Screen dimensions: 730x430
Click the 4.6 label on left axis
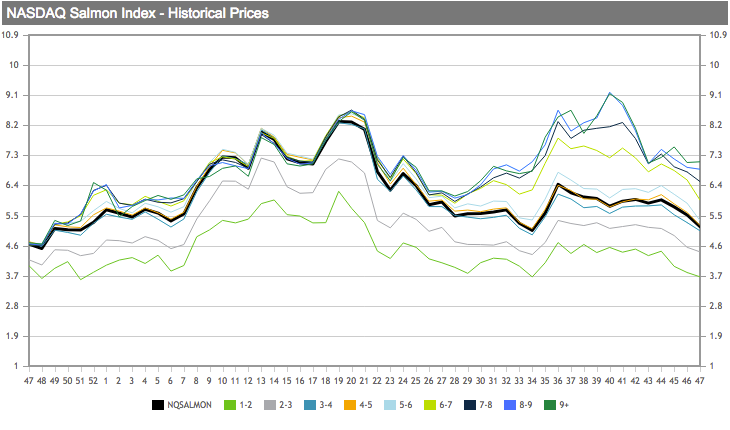click(x=13, y=246)
